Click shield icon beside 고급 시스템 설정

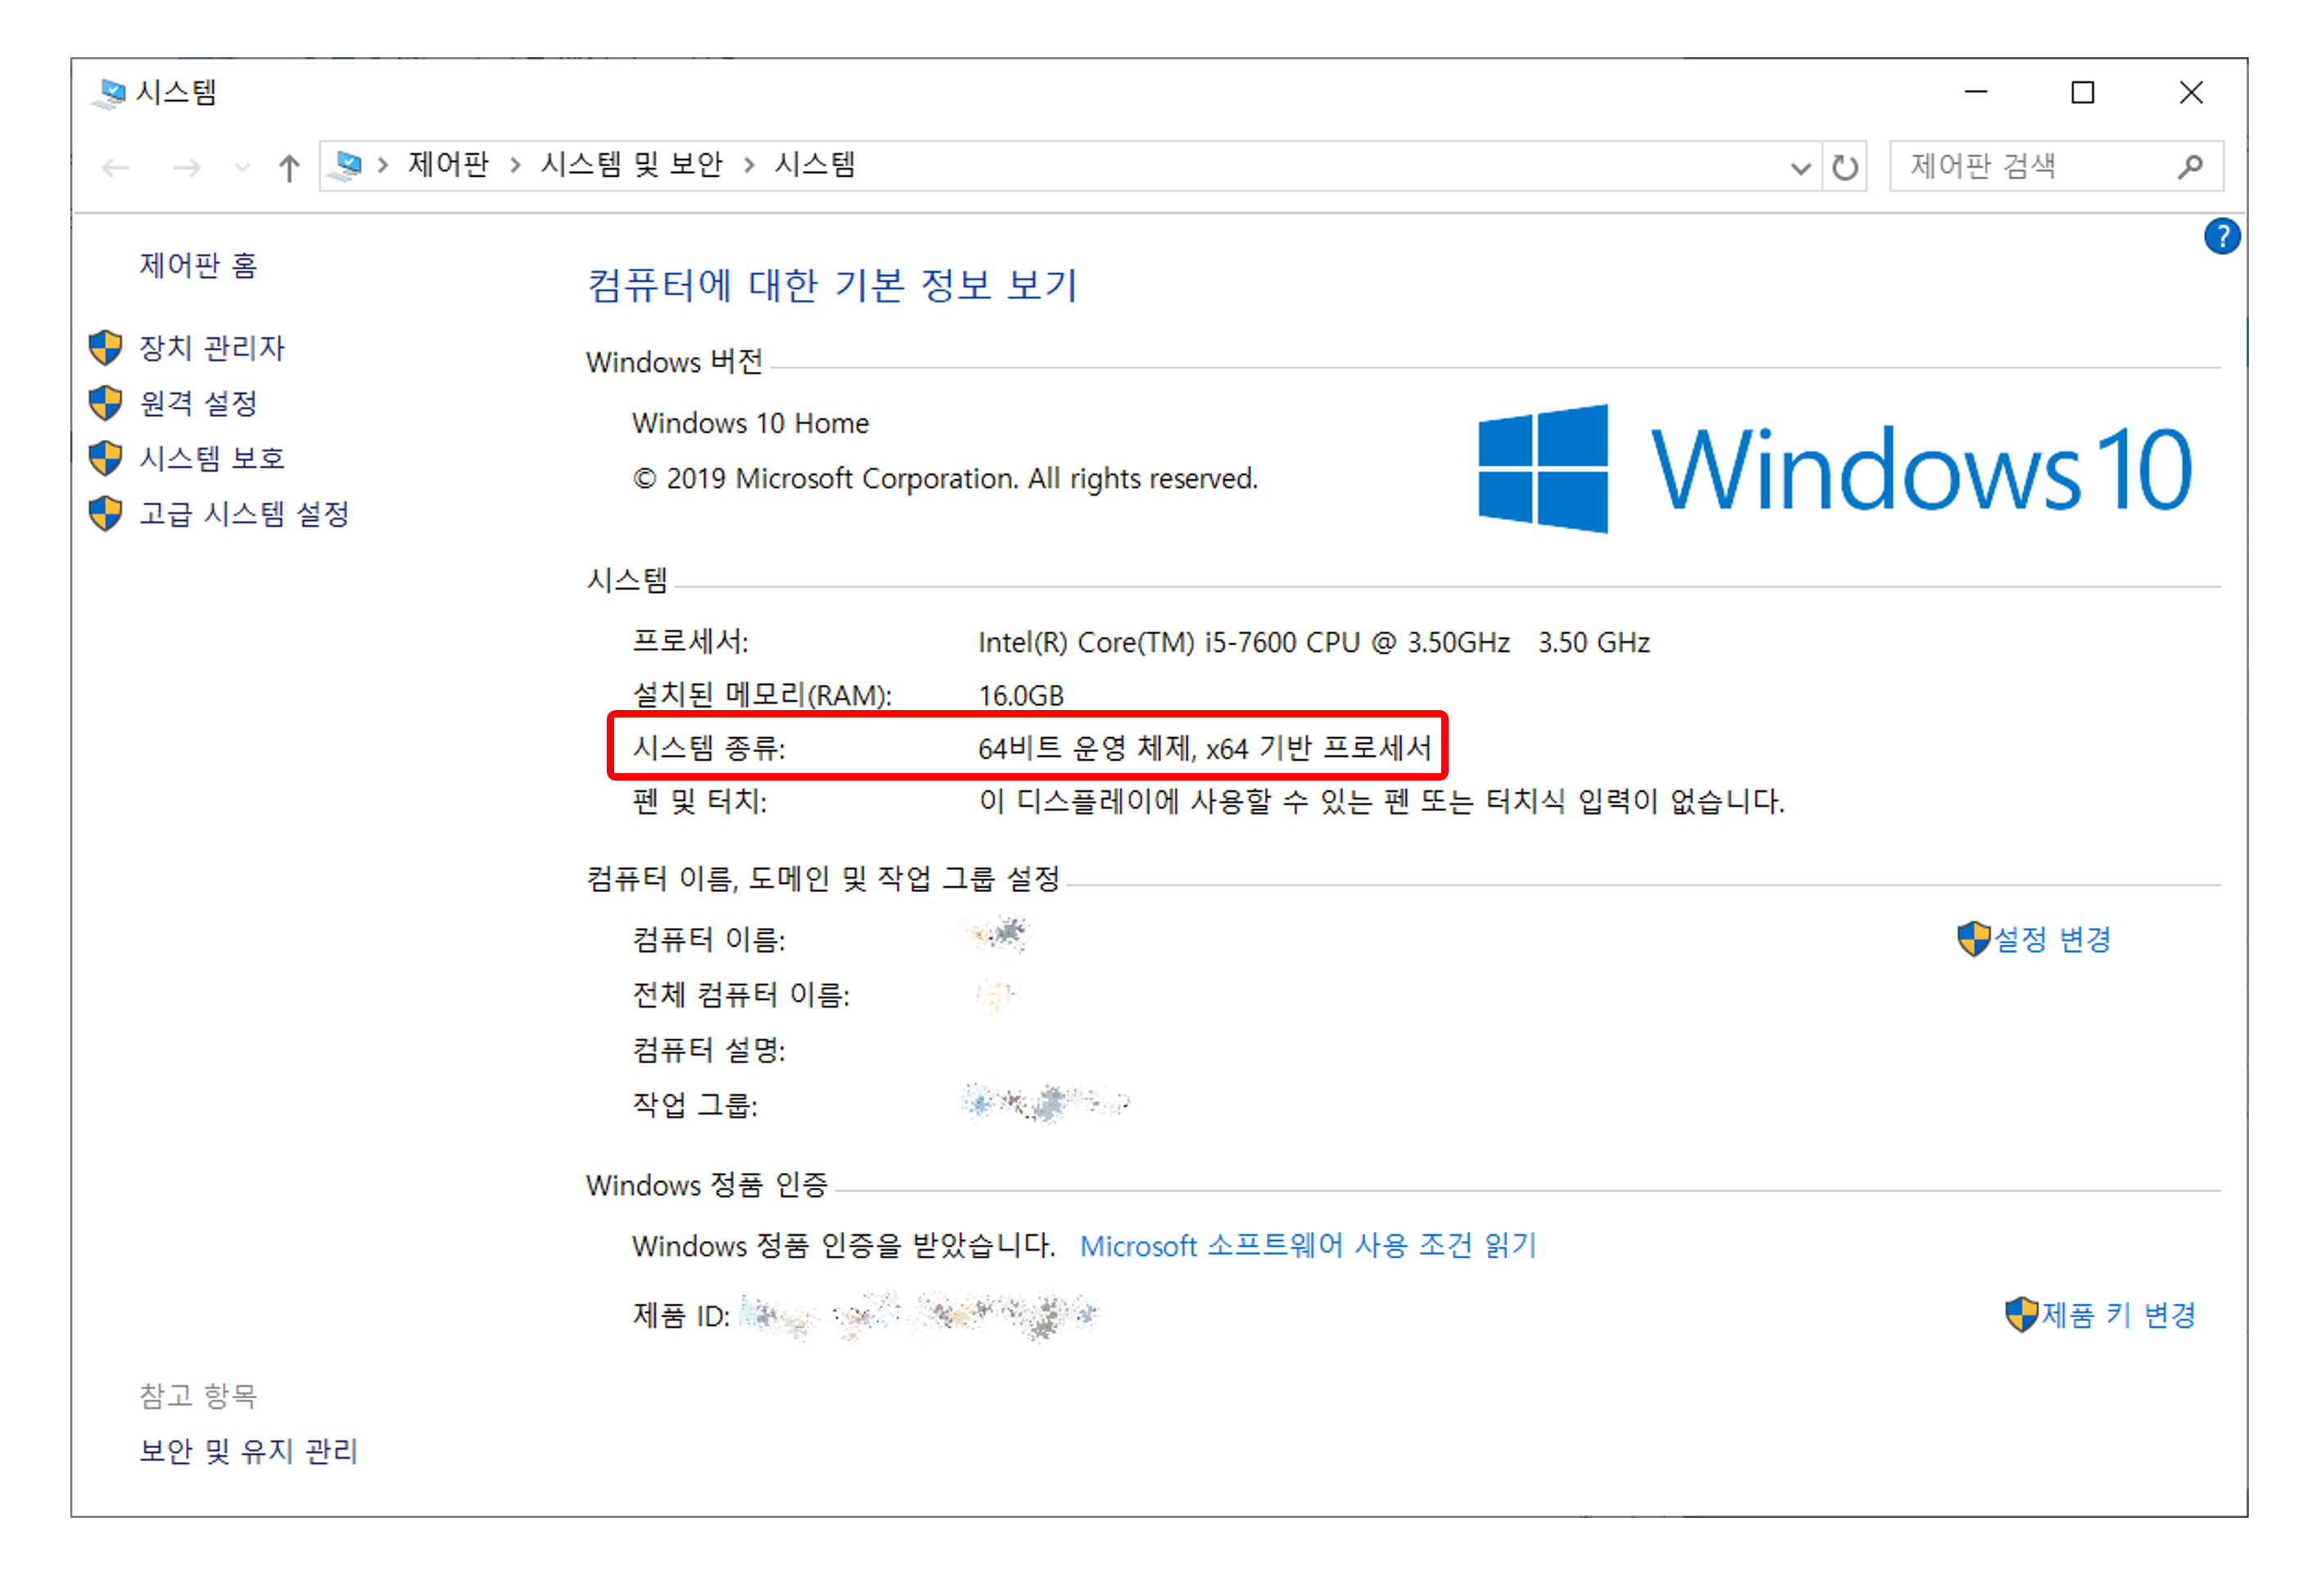coord(105,514)
